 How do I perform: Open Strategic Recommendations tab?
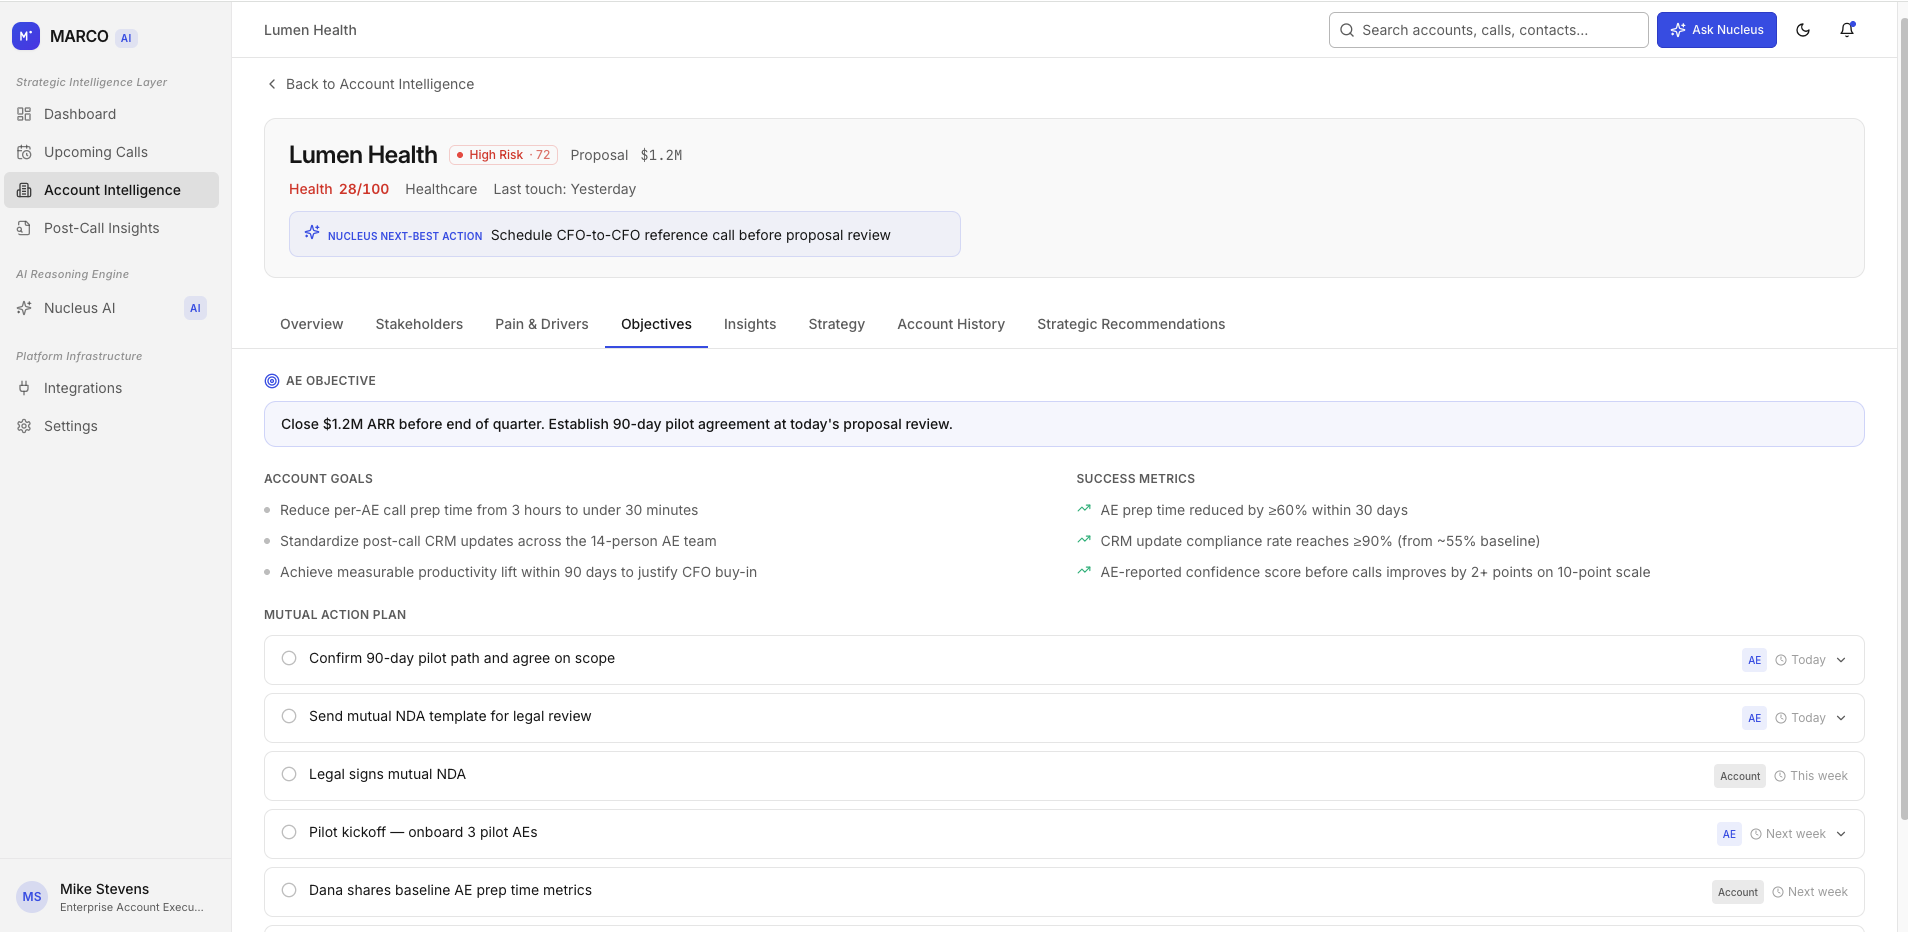tap(1131, 324)
